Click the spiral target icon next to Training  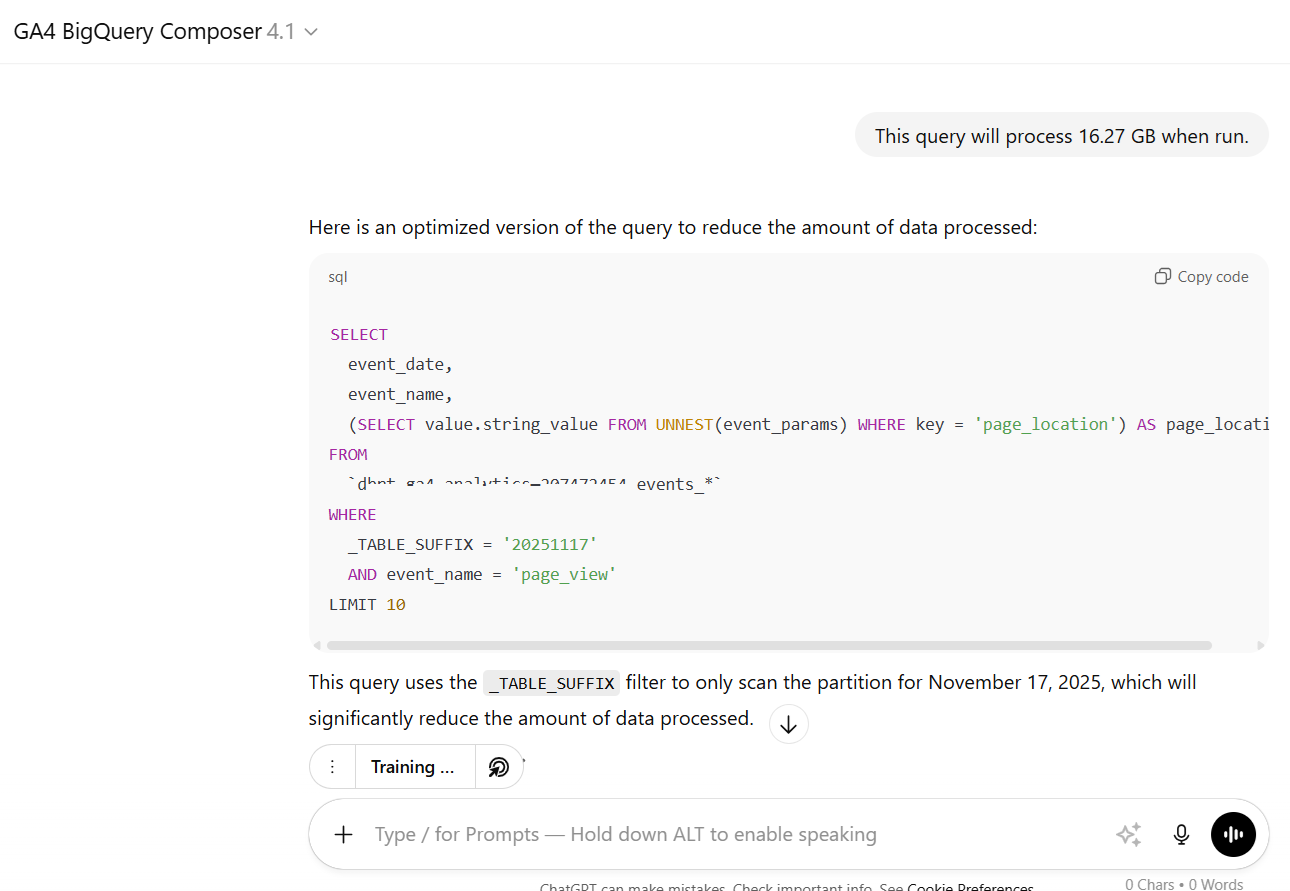click(x=499, y=767)
